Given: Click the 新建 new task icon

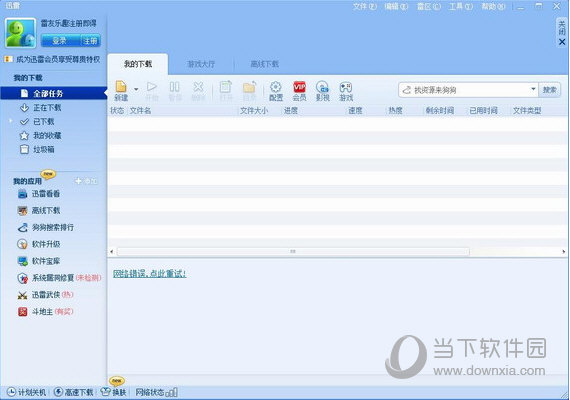Looking at the screenshot, I should (x=121, y=91).
